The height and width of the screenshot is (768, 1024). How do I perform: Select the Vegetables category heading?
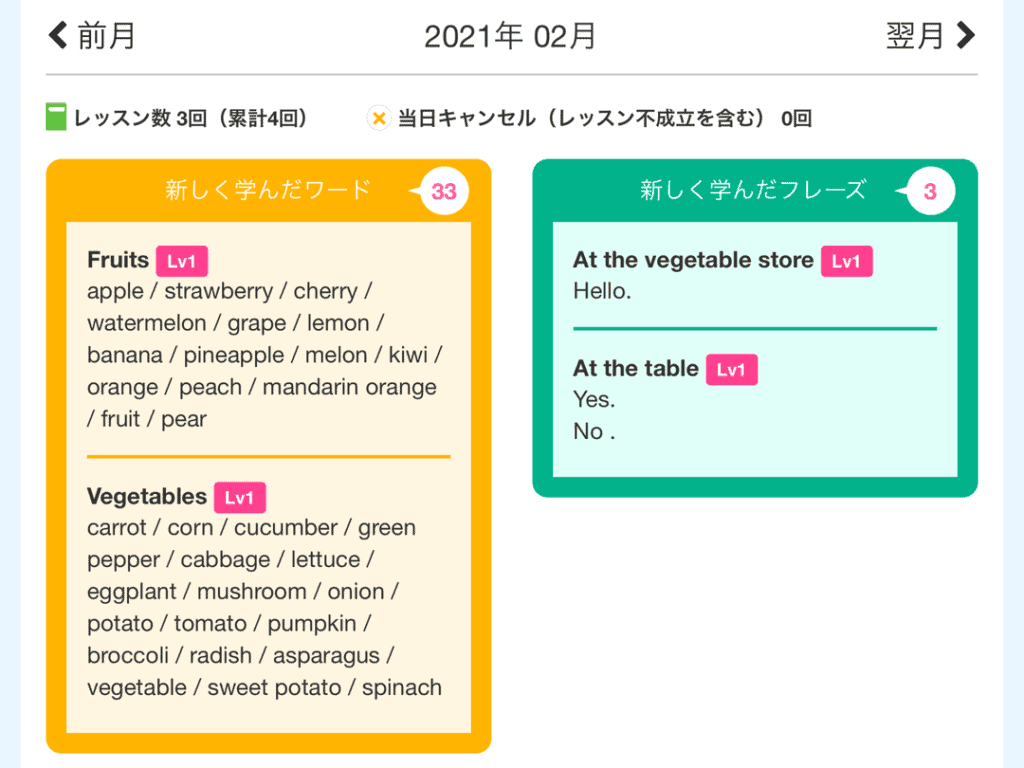[147, 497]
